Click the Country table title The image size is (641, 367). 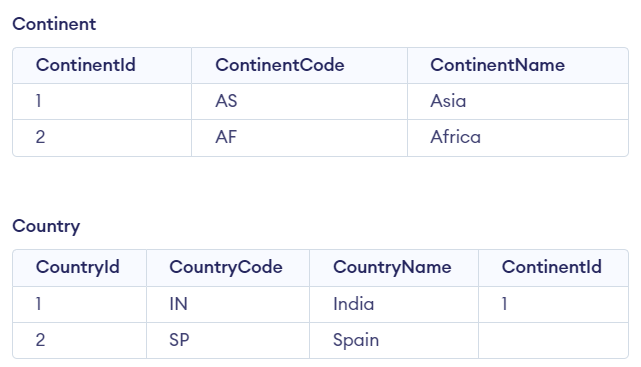point(46,226)
